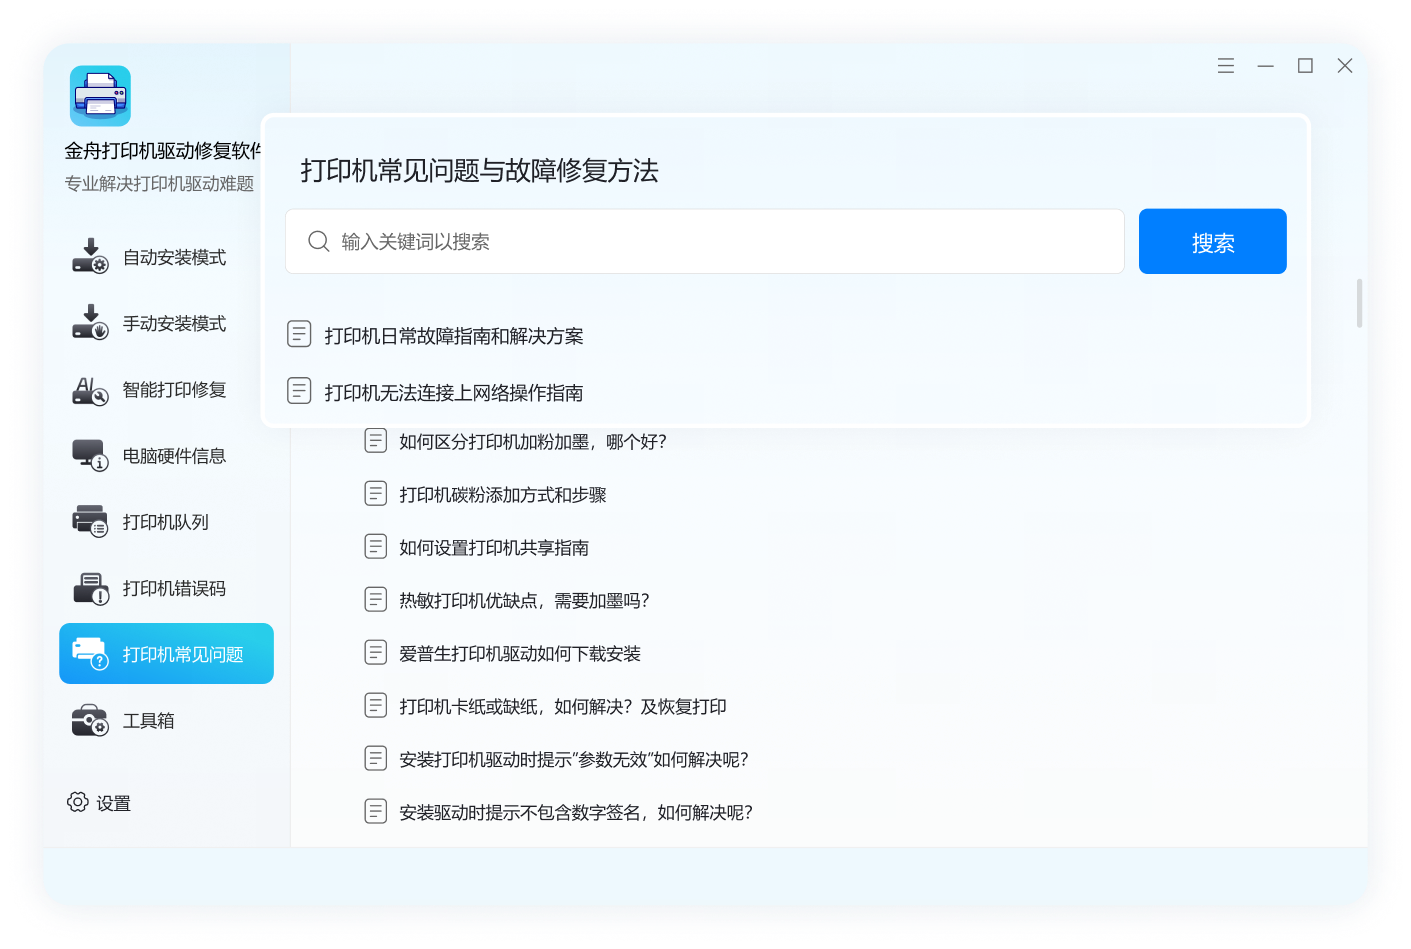The height and width of the screenshot is (949, 1411).
Task: Select the highlighted 打印机常见问题 item
Action: tap(166, 653)
